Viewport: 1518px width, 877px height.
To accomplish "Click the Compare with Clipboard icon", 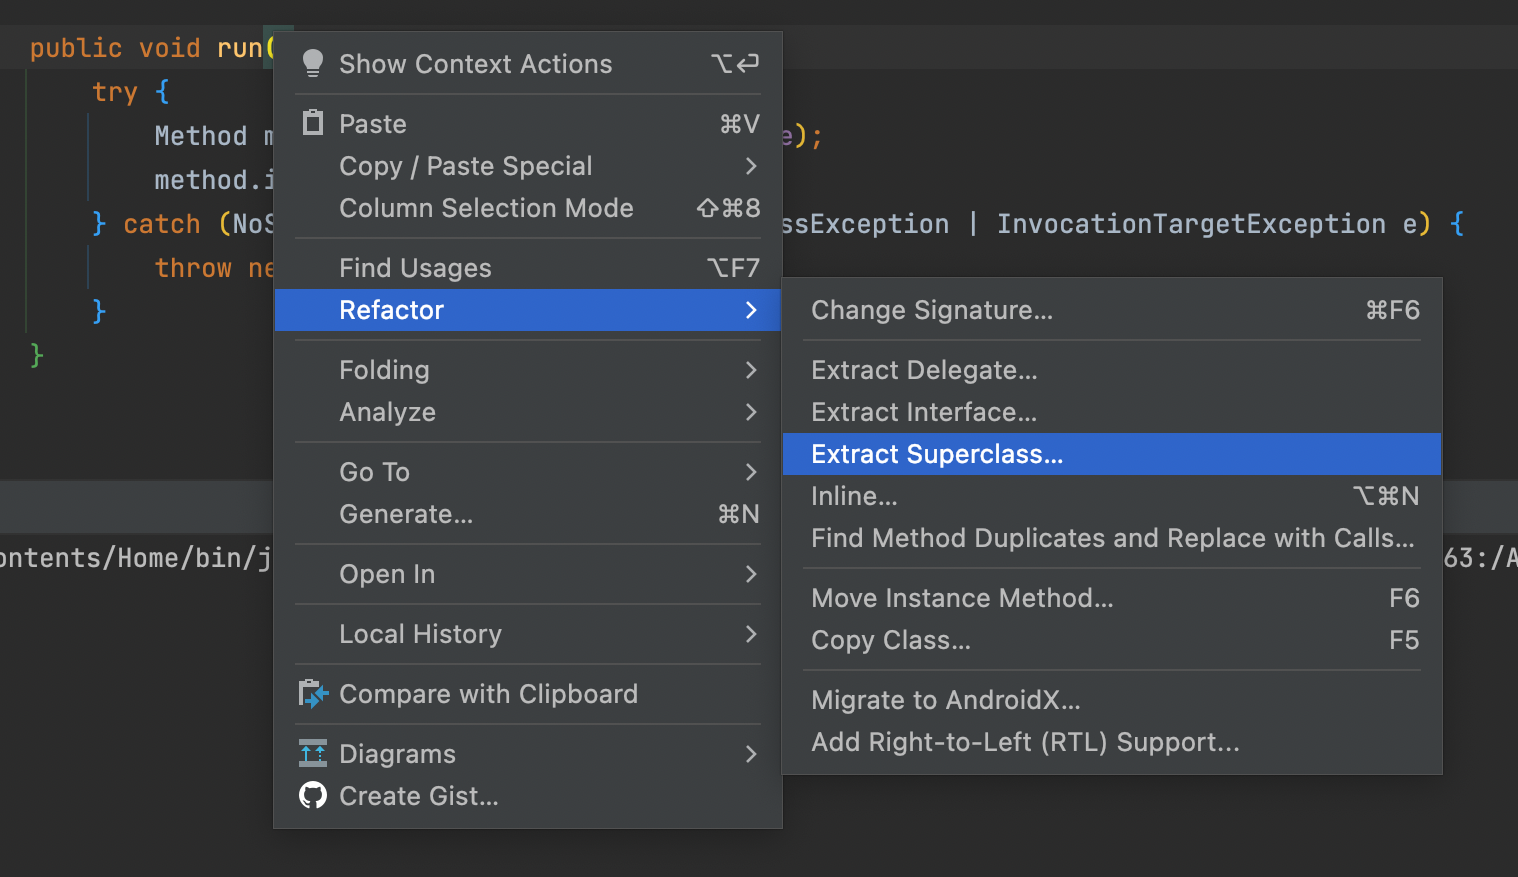I will [313, 694].
